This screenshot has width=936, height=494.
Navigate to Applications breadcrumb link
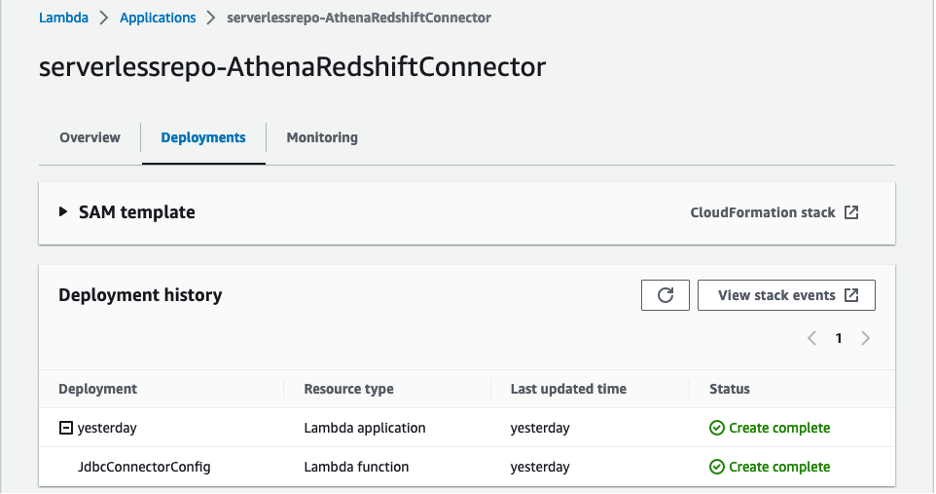[157, 18]
